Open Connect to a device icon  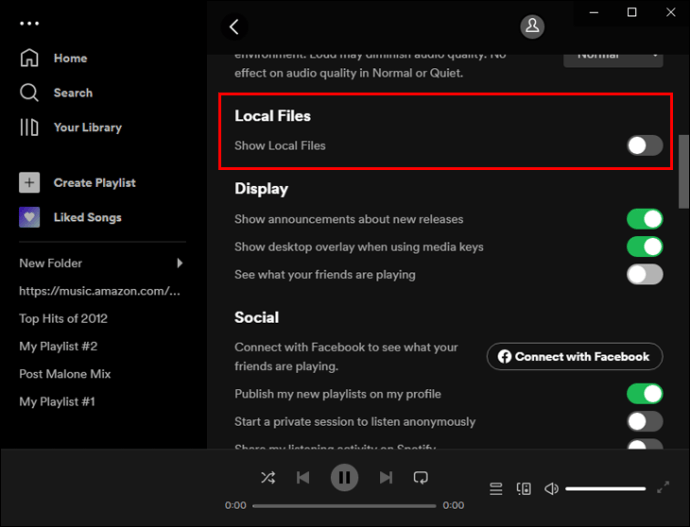point(524,489)
